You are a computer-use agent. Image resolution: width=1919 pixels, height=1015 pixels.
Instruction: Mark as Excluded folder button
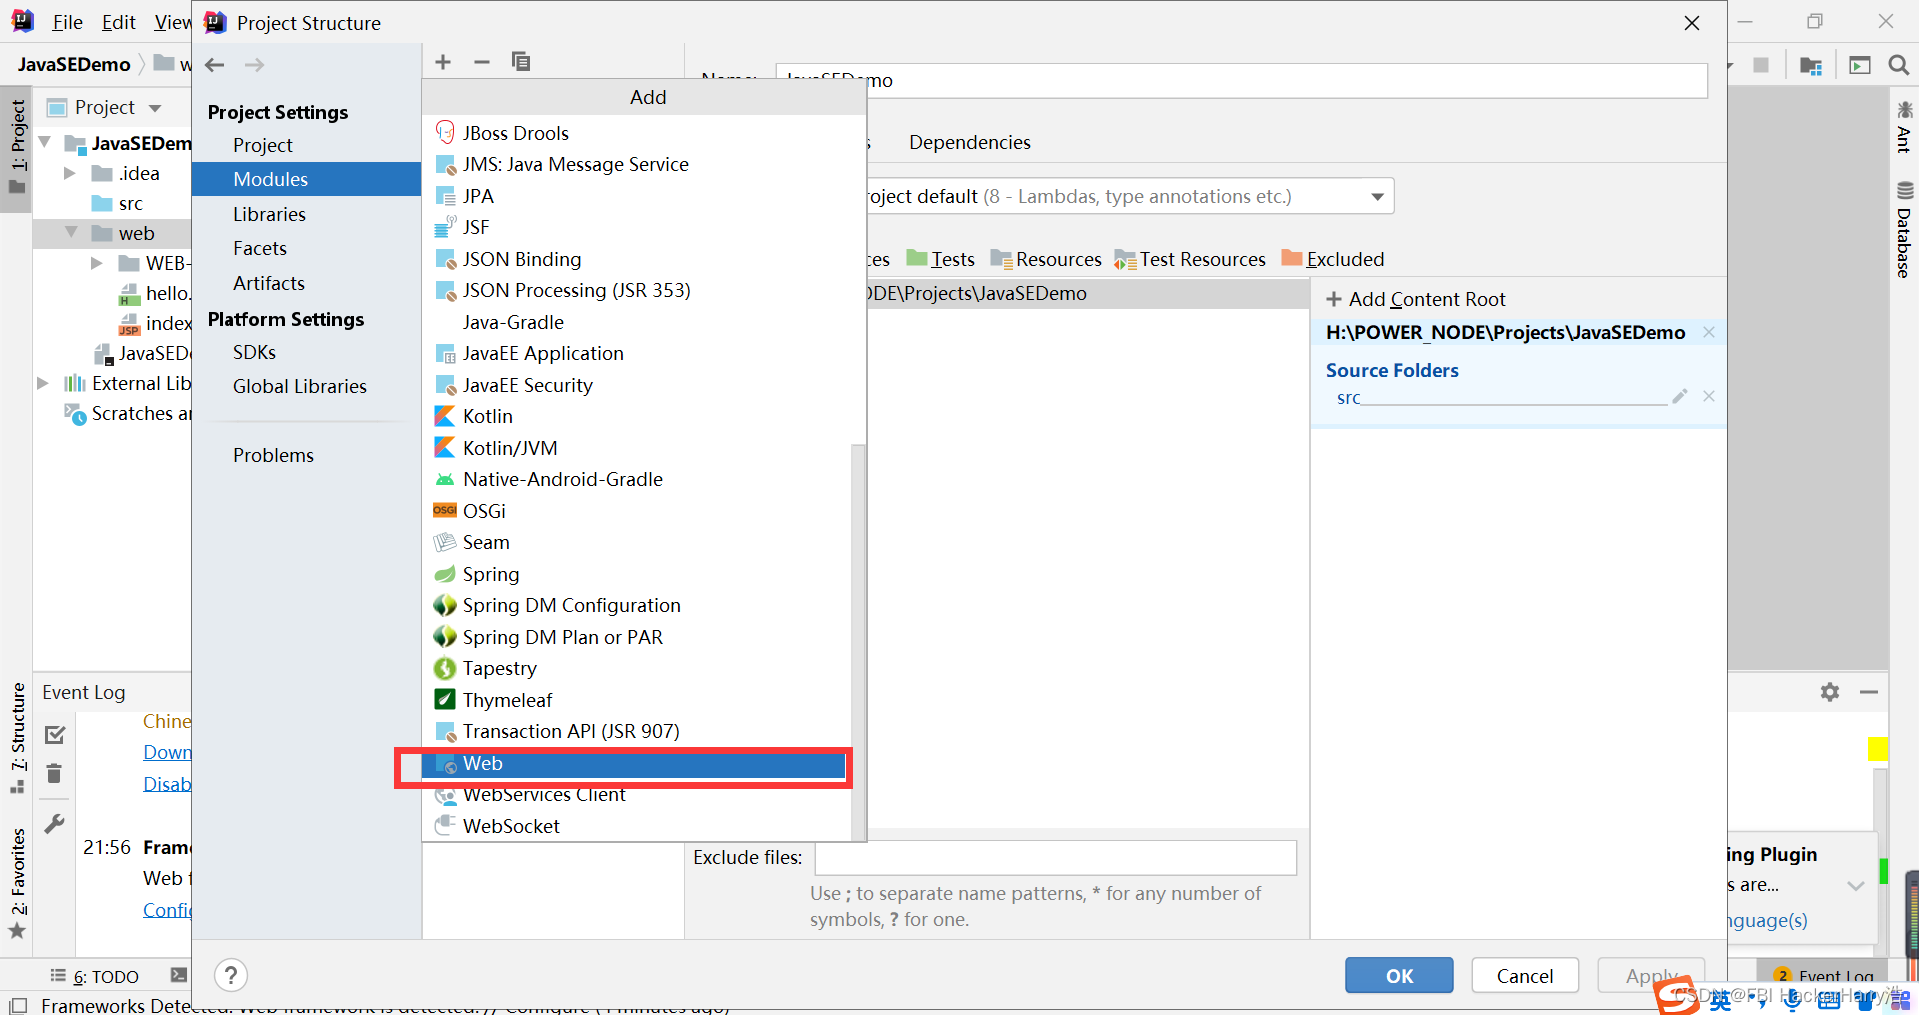tap(1333, 259)
